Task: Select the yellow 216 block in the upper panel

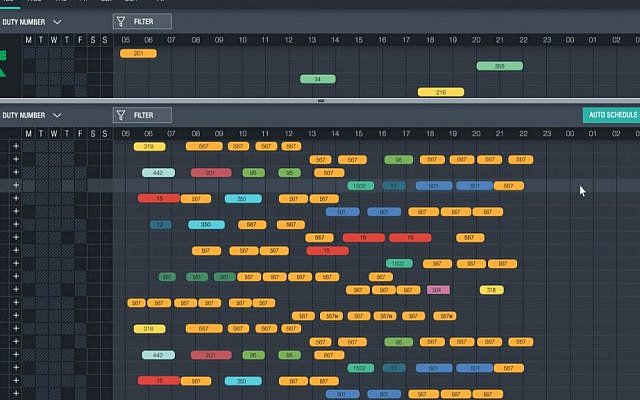Action: coord(441,92)
